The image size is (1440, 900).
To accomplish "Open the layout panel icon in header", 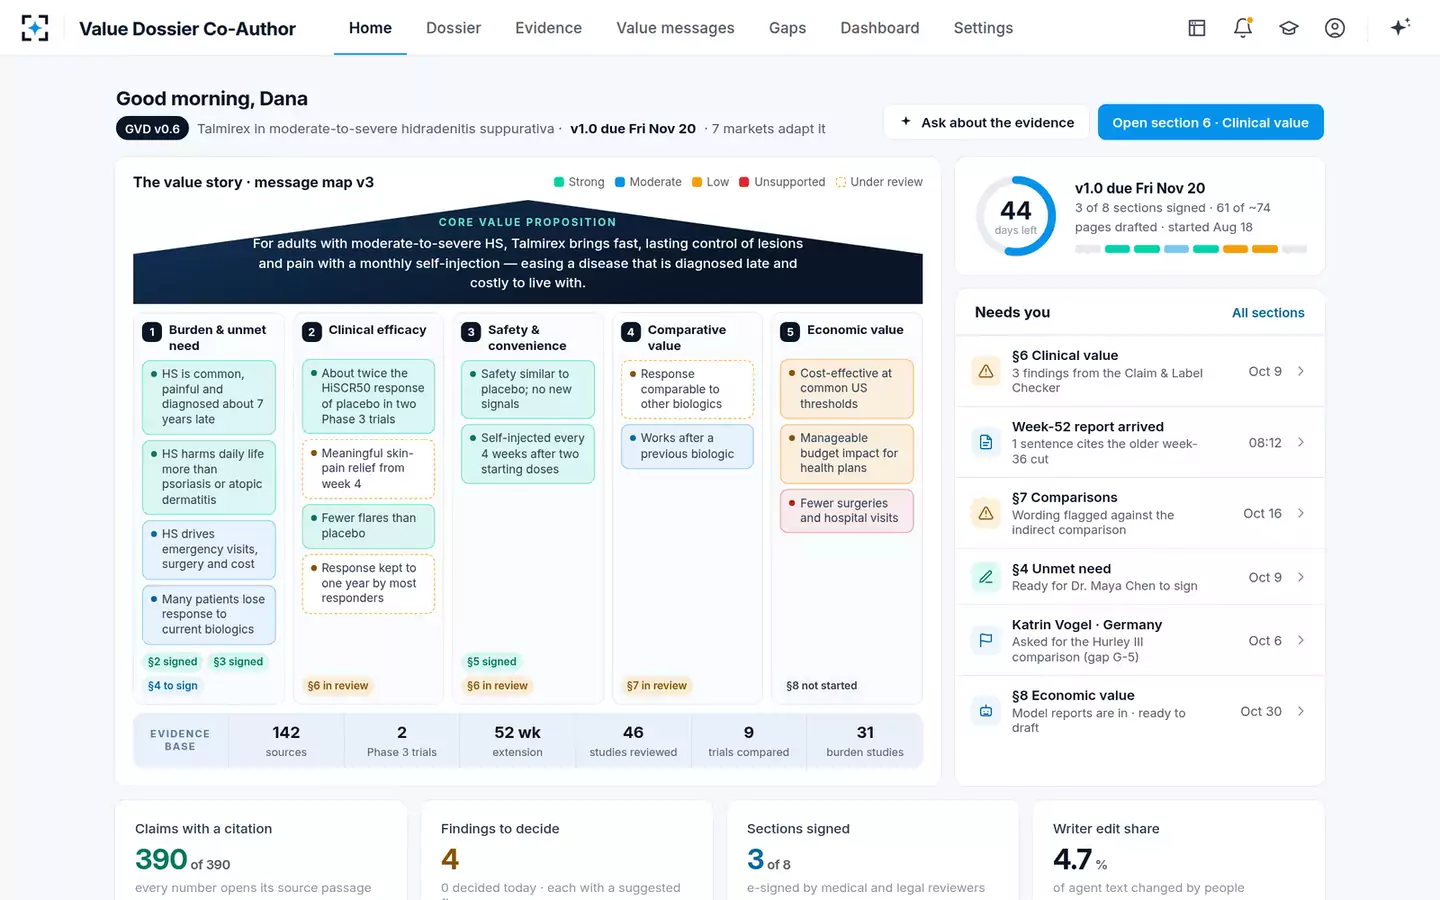I will (x=1197, y=28).
